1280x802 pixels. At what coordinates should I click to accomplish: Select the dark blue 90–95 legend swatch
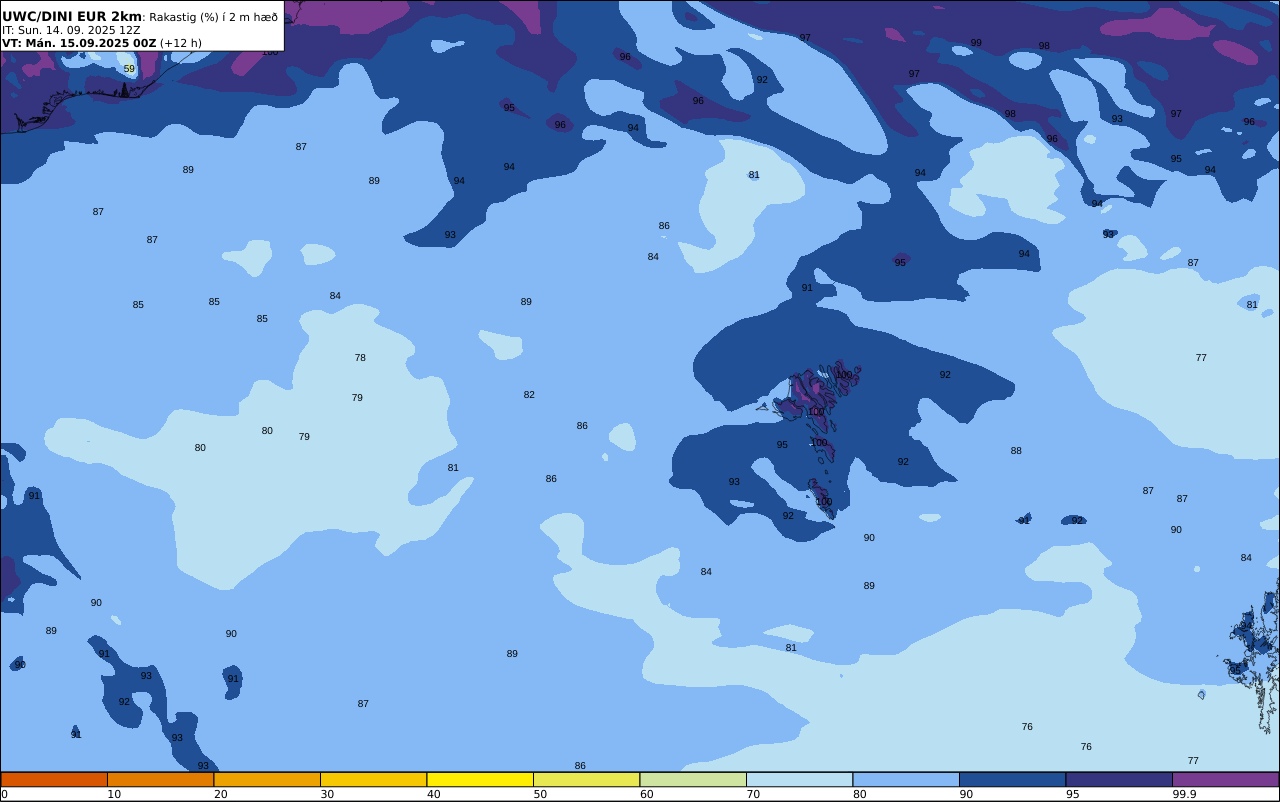[x=1013, y=779]
